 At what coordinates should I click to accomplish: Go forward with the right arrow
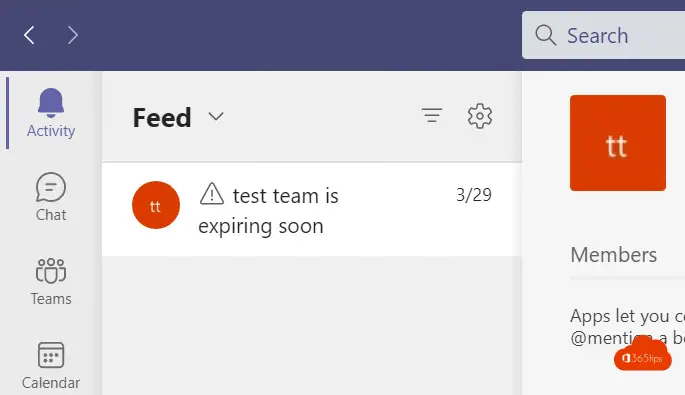point(73,35)
